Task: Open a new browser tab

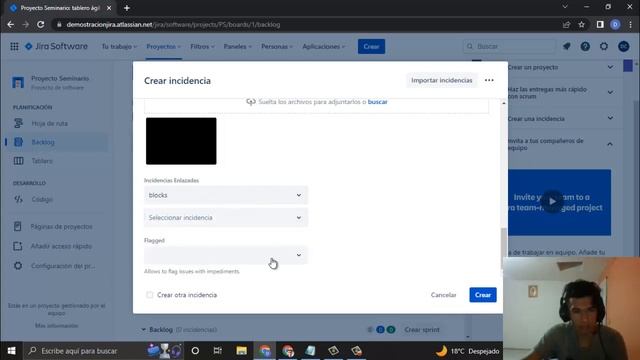Action: tap(127, 8)
